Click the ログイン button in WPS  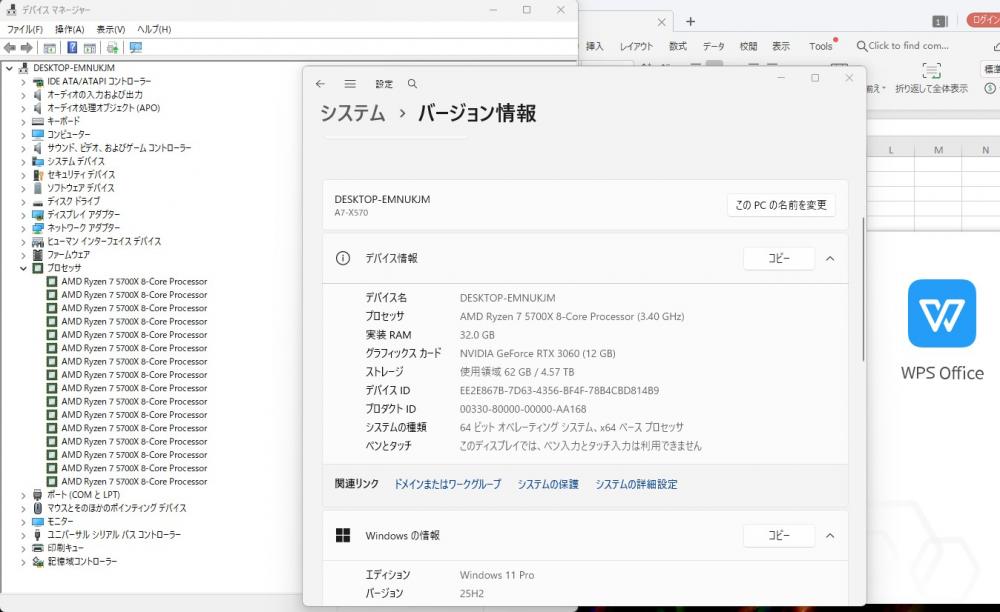(984, 20)
